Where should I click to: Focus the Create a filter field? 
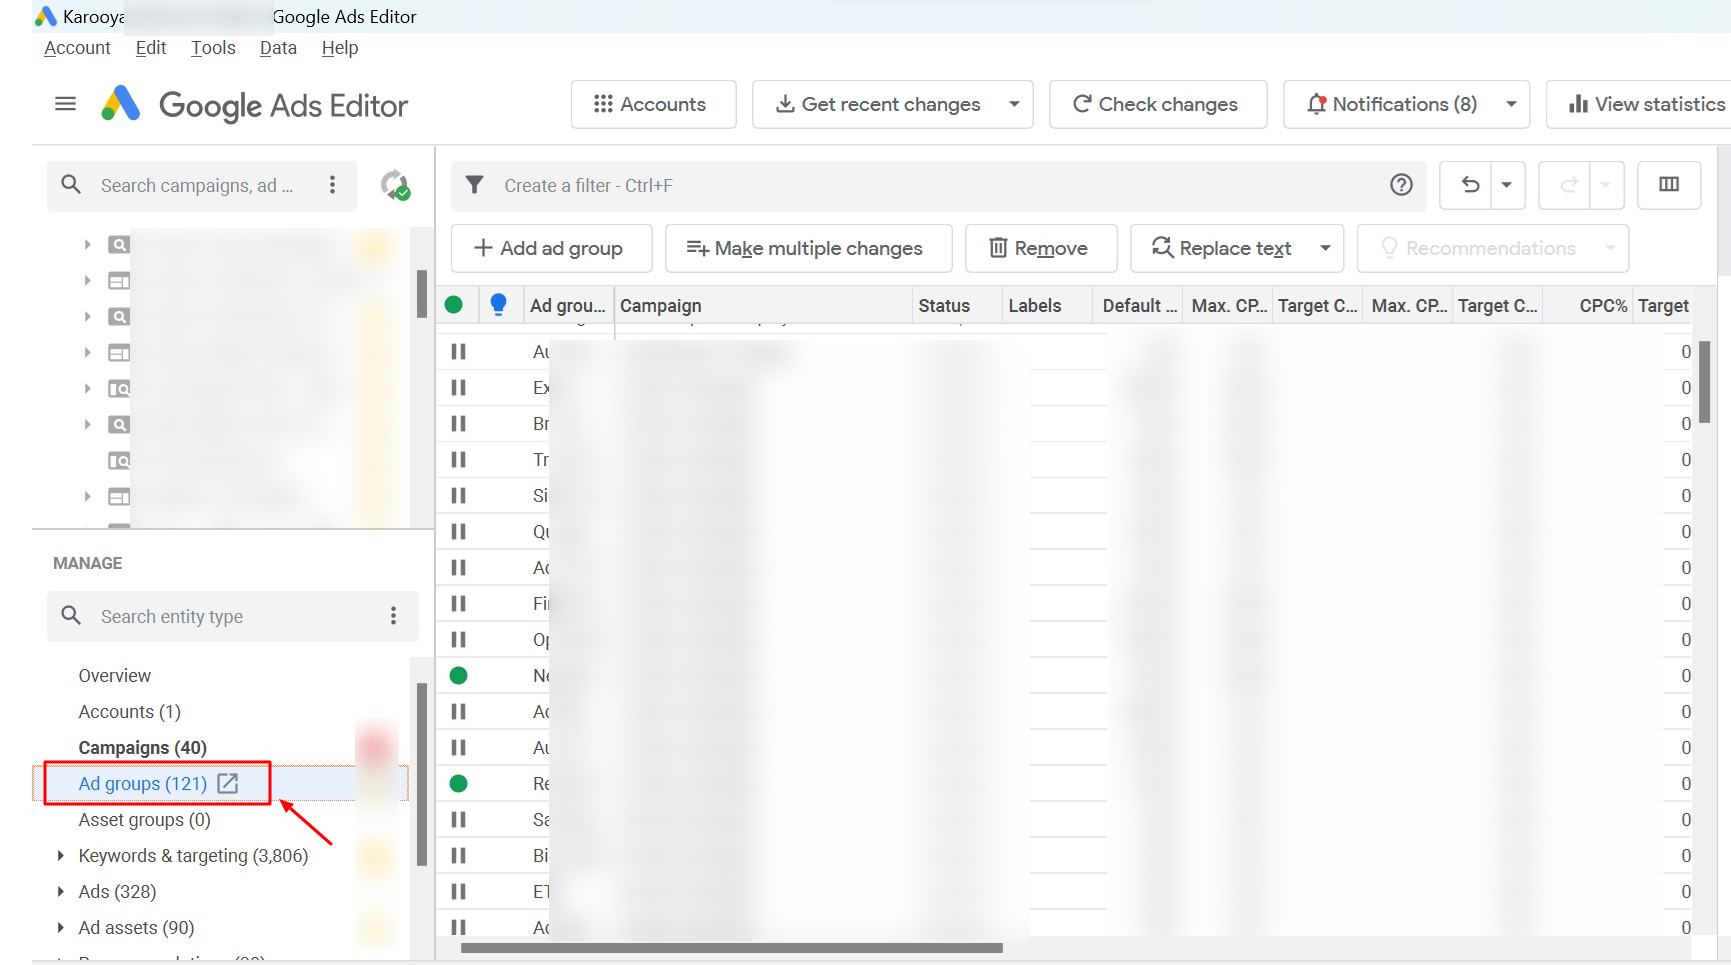[x=940, y=185]
